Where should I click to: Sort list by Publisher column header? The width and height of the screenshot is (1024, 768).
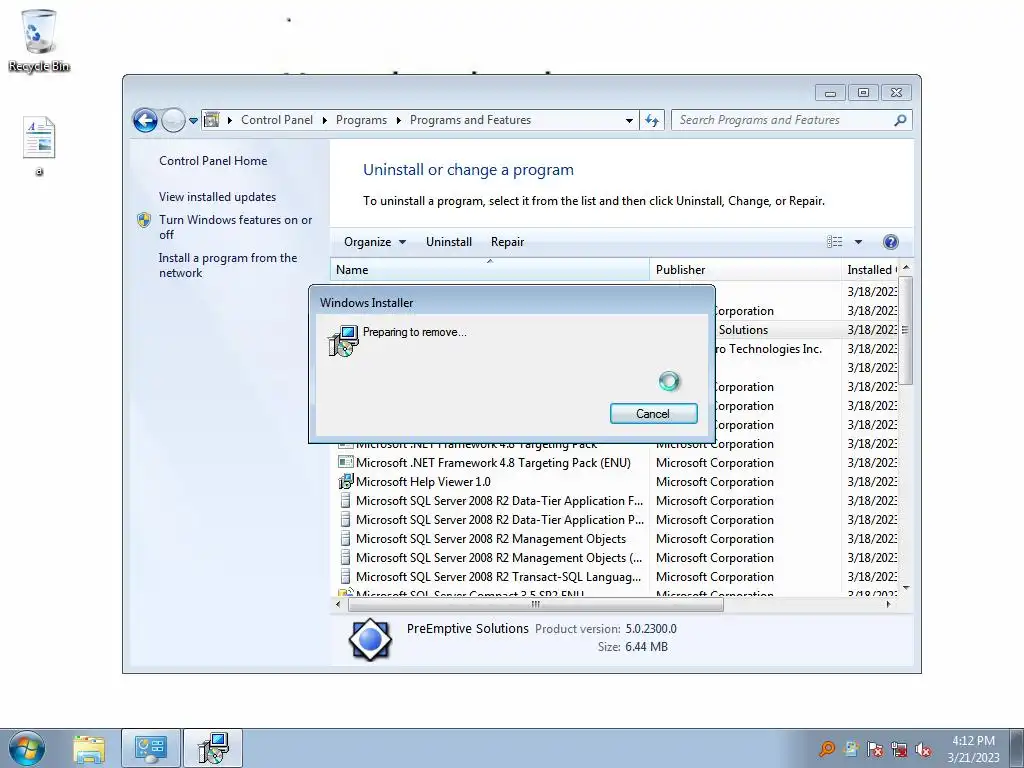click(x=745, y=270)
